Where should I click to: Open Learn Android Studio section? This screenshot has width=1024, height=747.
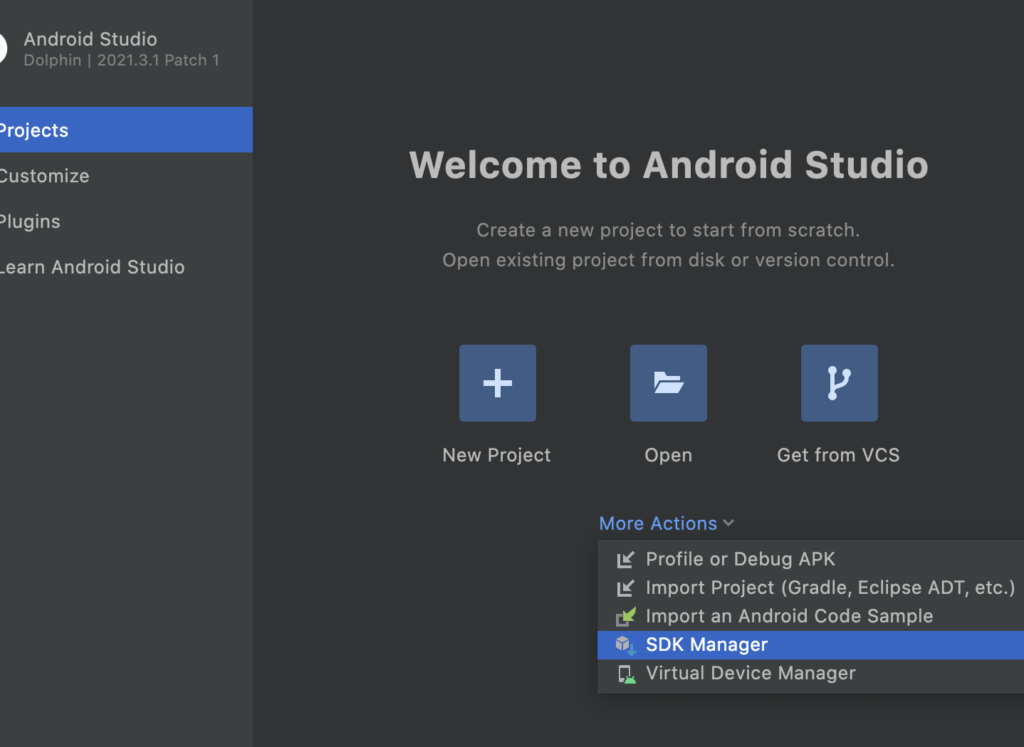pos(126,267)
